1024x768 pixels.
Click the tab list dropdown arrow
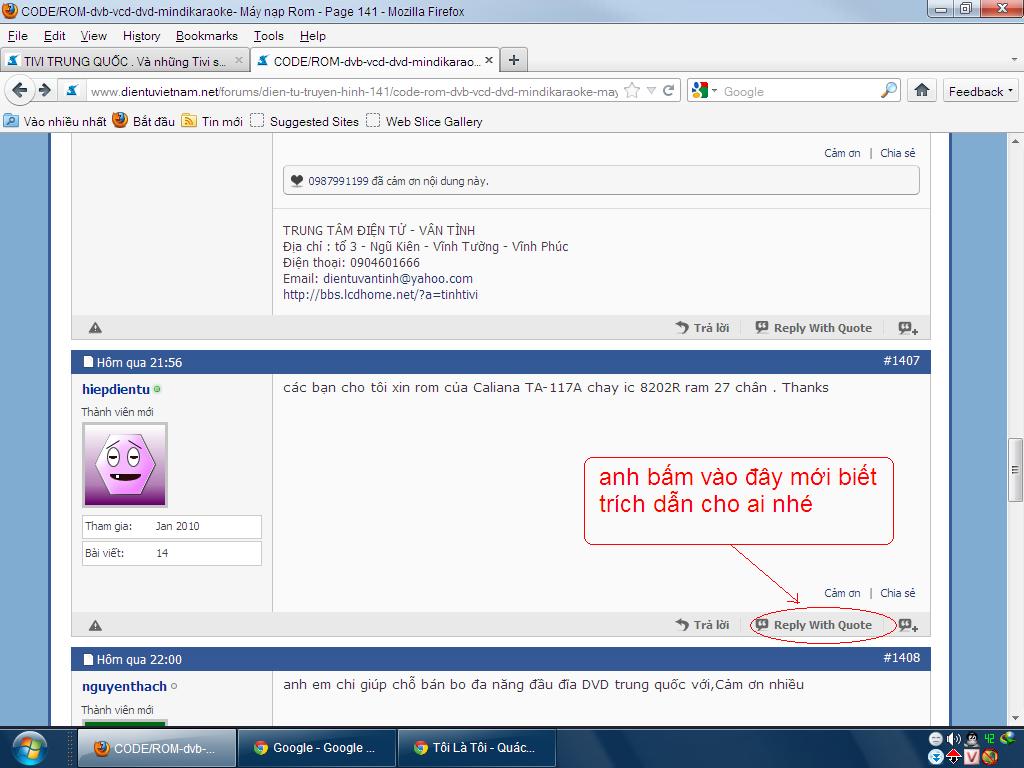pyautogui.click(x=1014, y=60)
